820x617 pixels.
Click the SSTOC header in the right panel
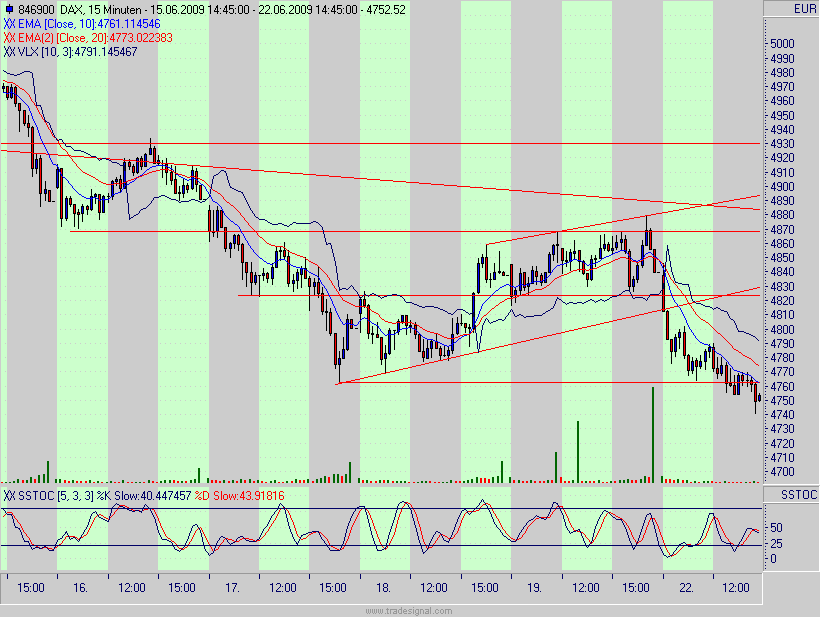tap(799, 495)
